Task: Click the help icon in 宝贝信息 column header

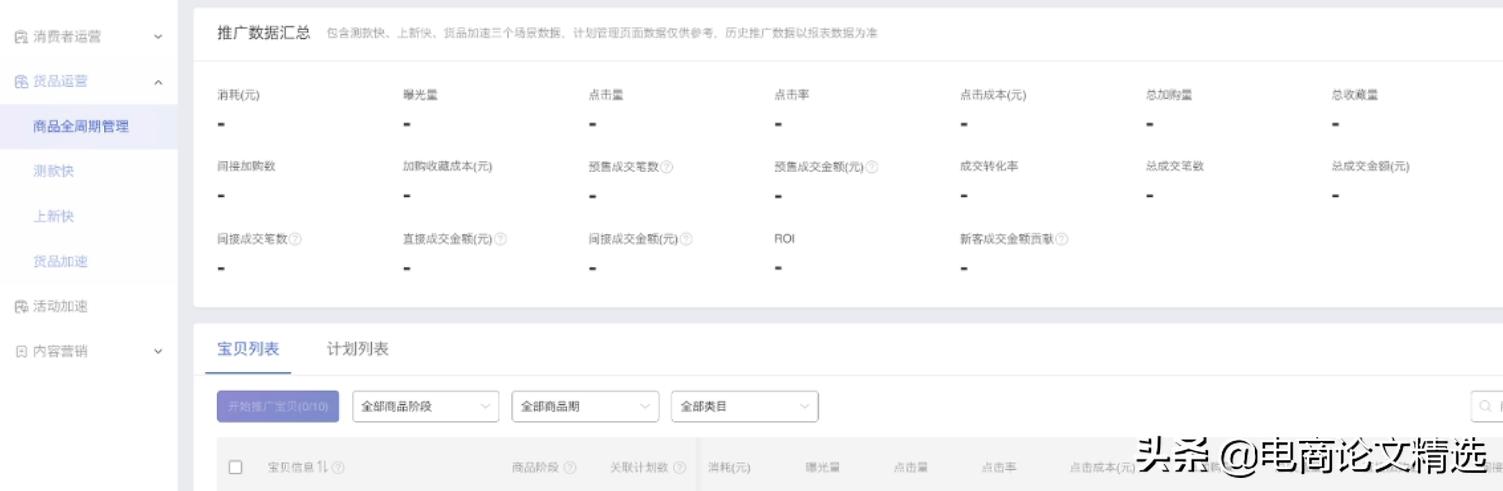Action: pyautogui.click(x=338, y=468)
